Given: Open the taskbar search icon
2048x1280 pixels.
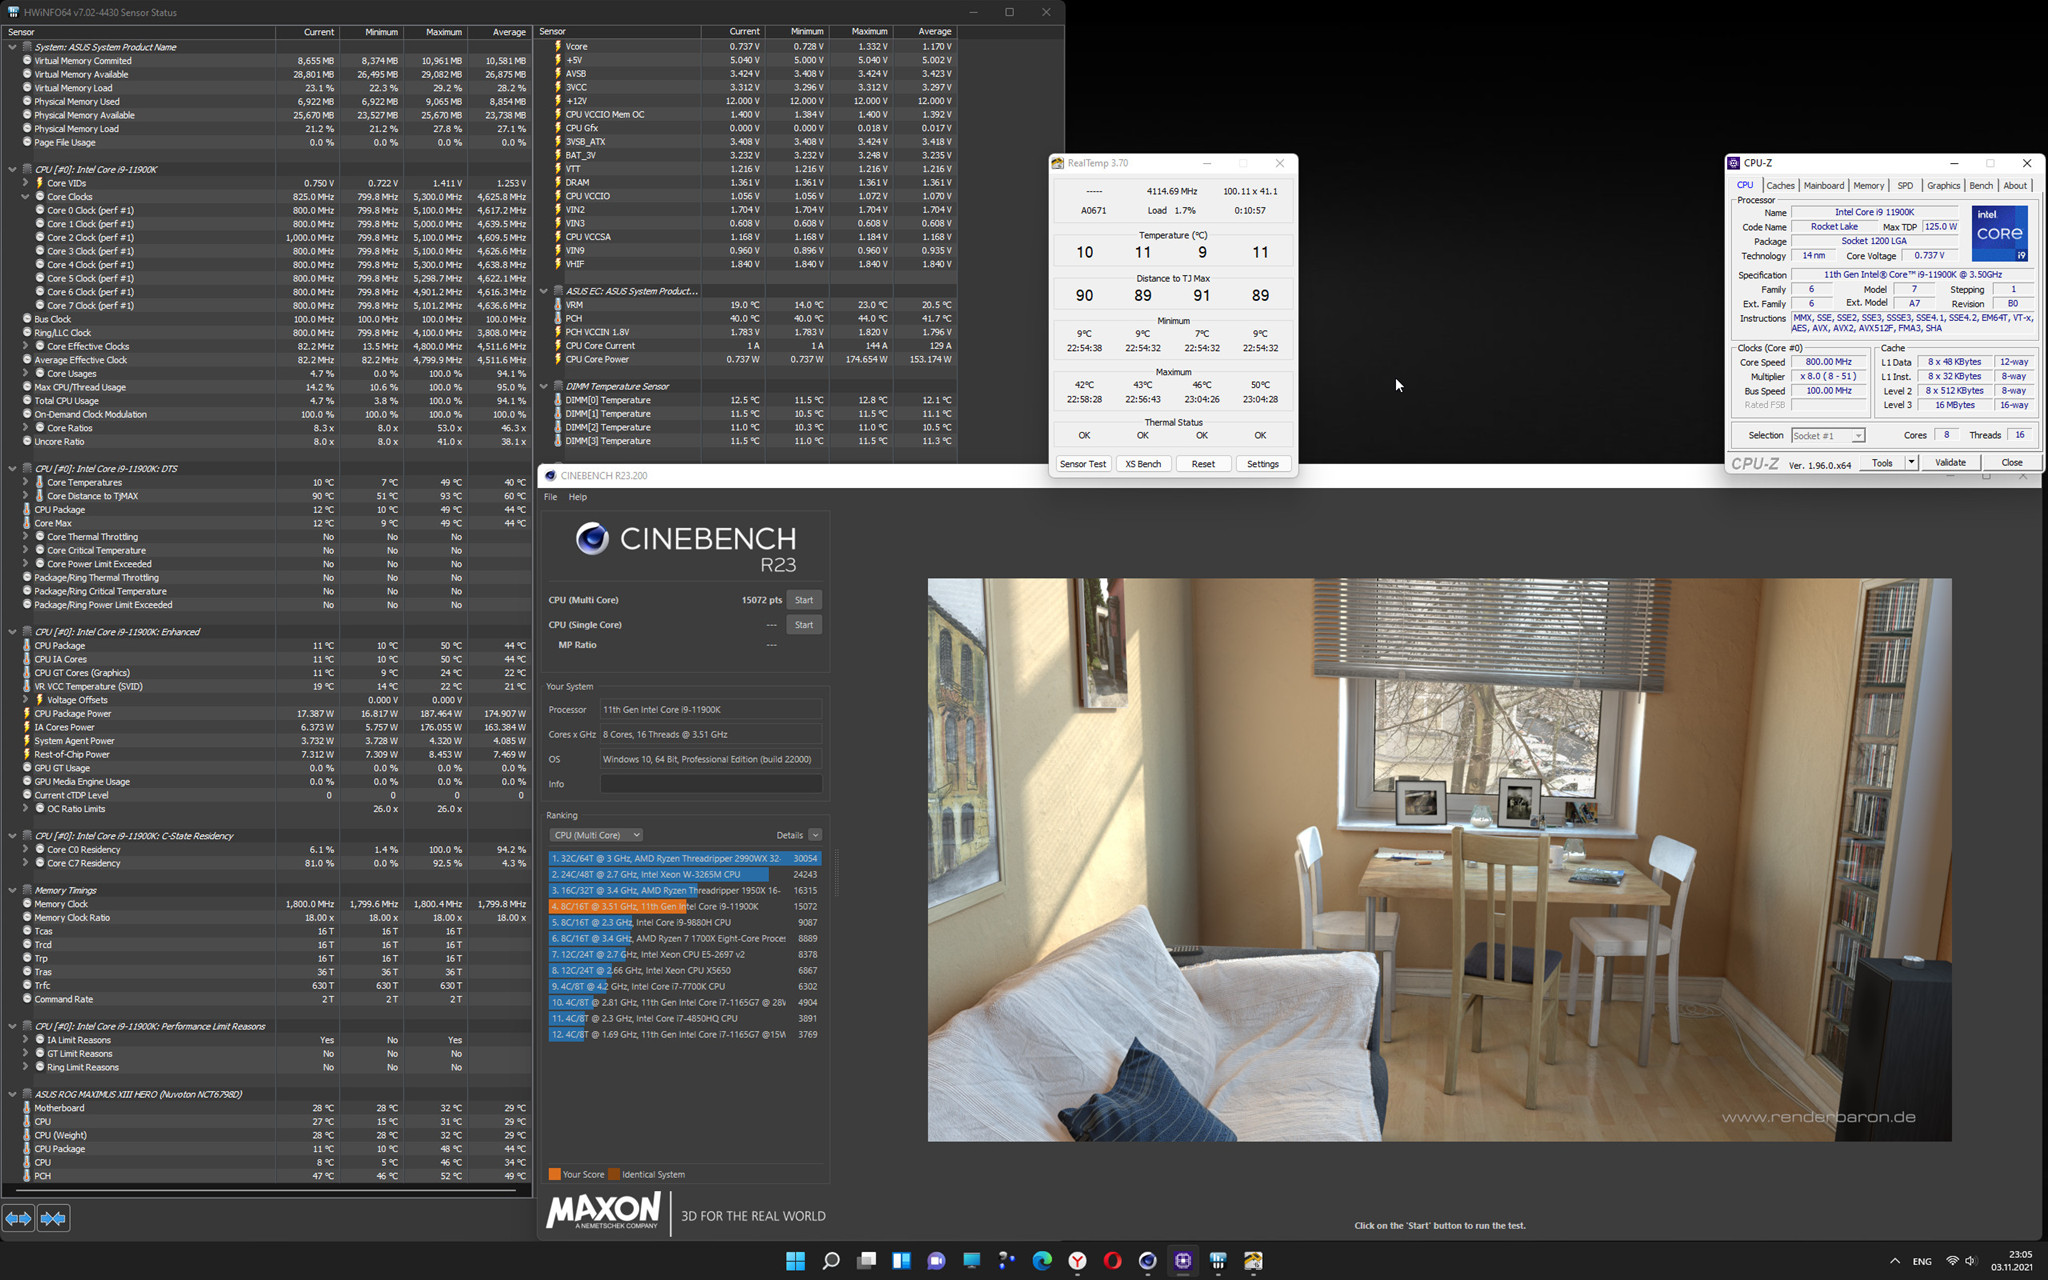Looking at the screenshot, I should (x=830, y=1261).
